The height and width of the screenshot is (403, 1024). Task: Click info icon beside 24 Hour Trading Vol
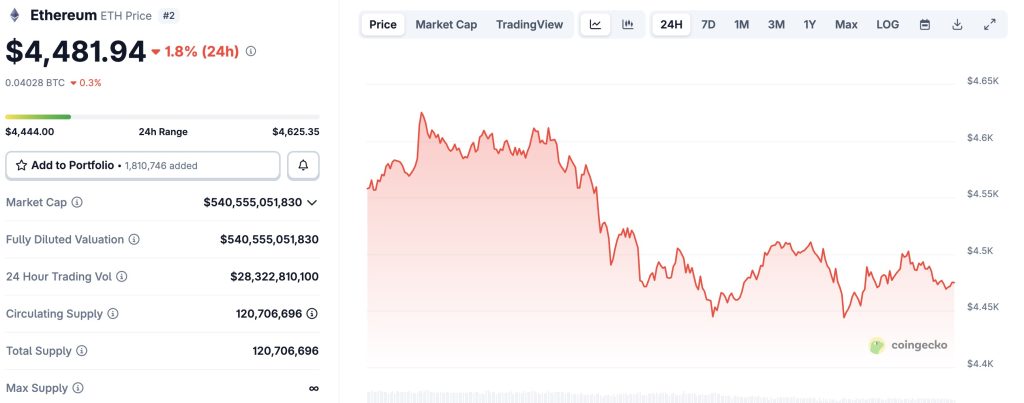[x=122, y=277]
